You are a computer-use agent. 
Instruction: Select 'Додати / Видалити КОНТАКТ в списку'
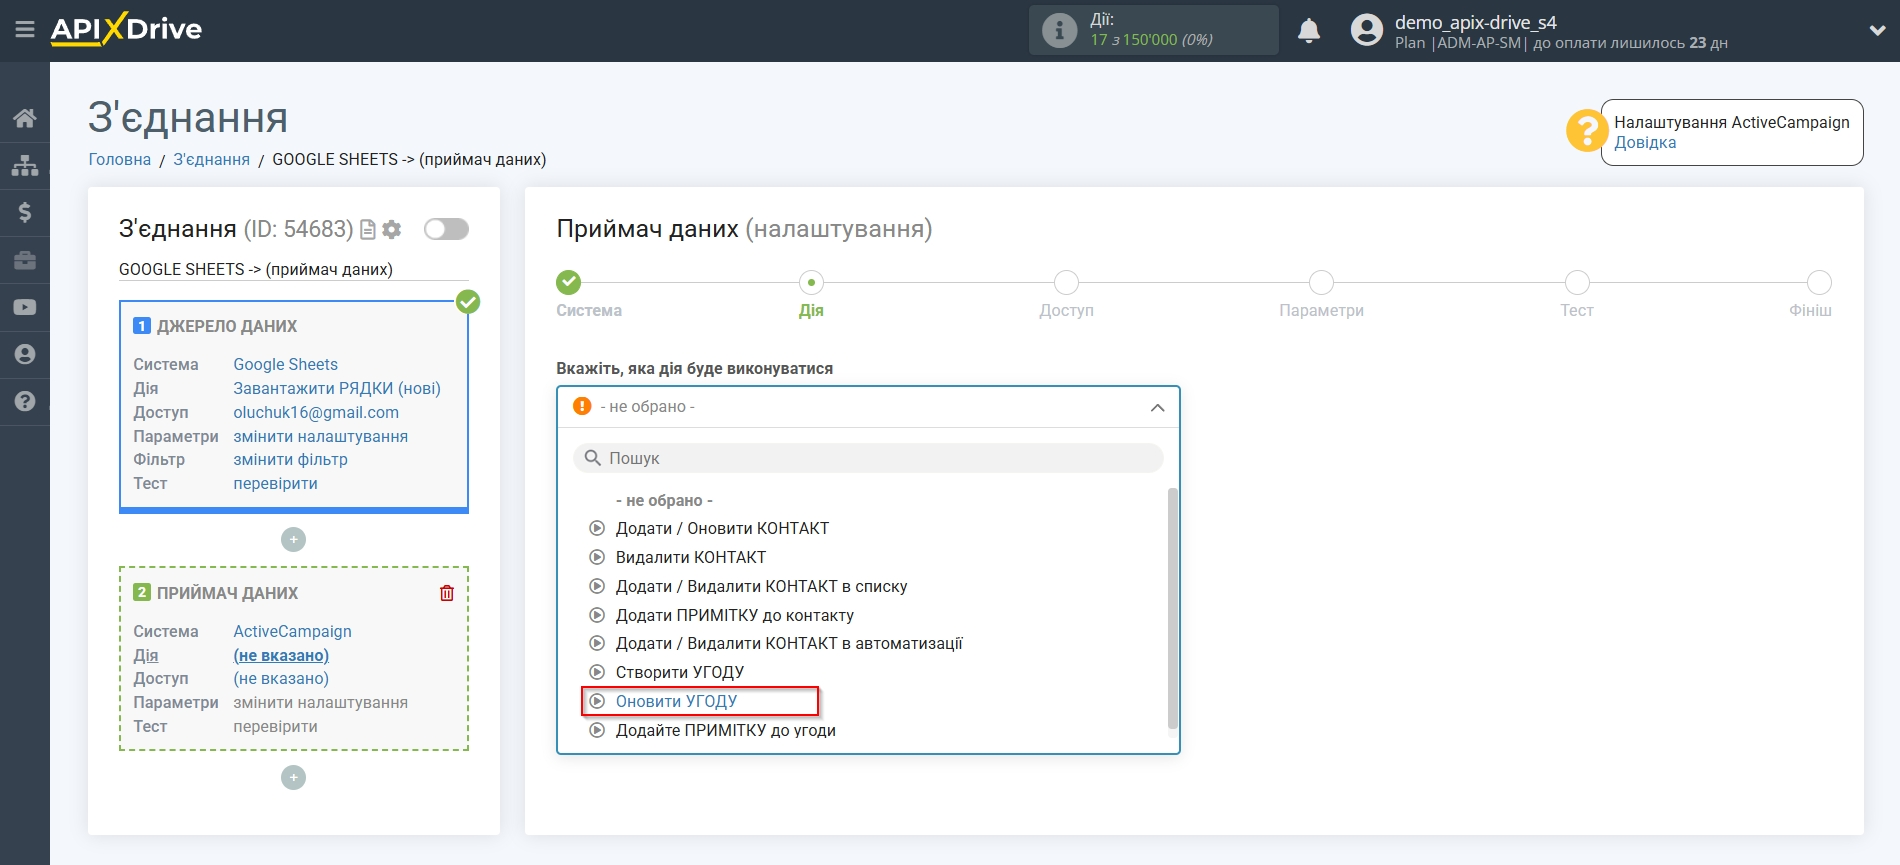click(761, 586)
